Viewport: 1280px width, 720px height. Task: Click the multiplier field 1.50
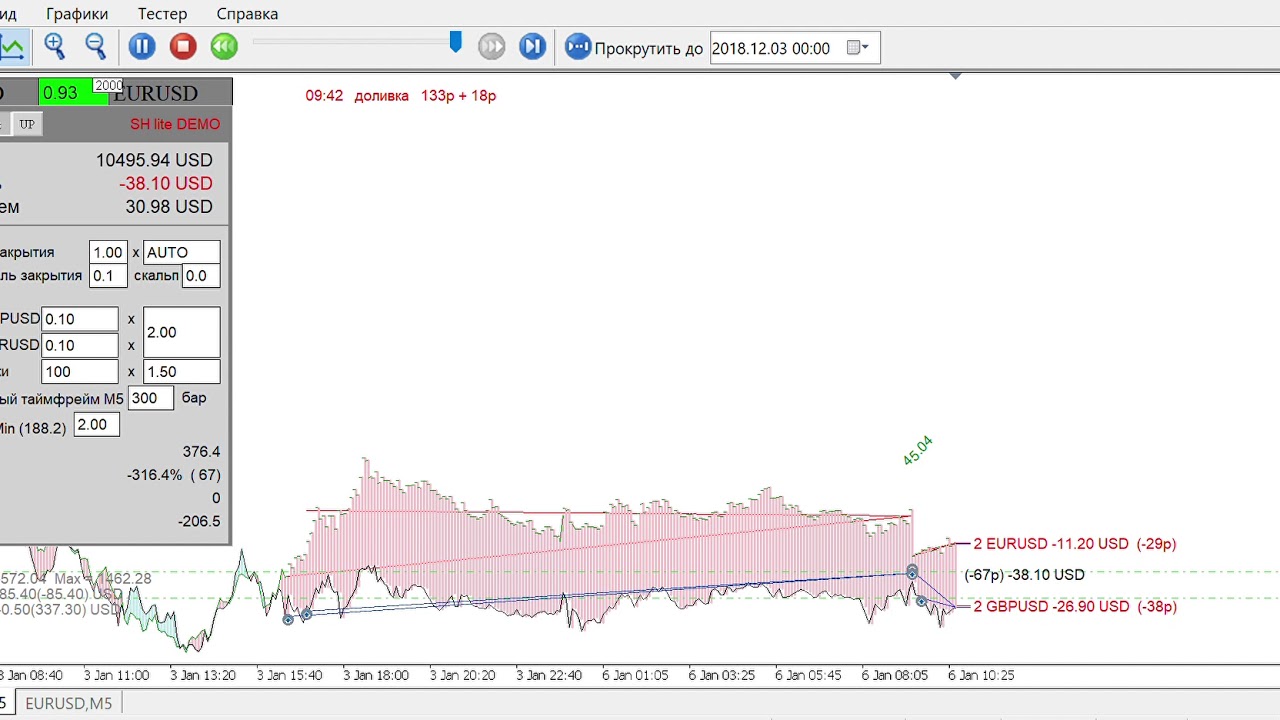click(182, 371)
